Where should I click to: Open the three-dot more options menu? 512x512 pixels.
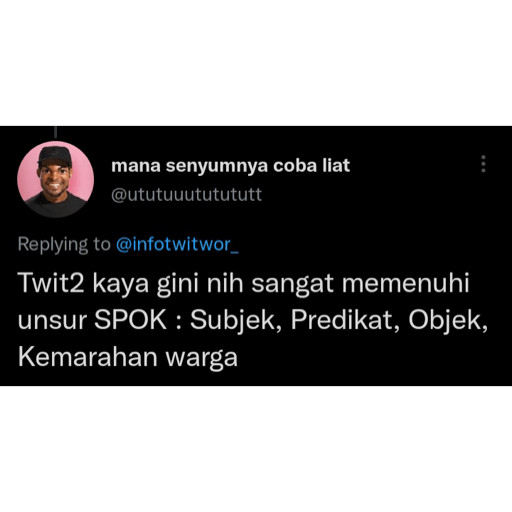(483, 164)
